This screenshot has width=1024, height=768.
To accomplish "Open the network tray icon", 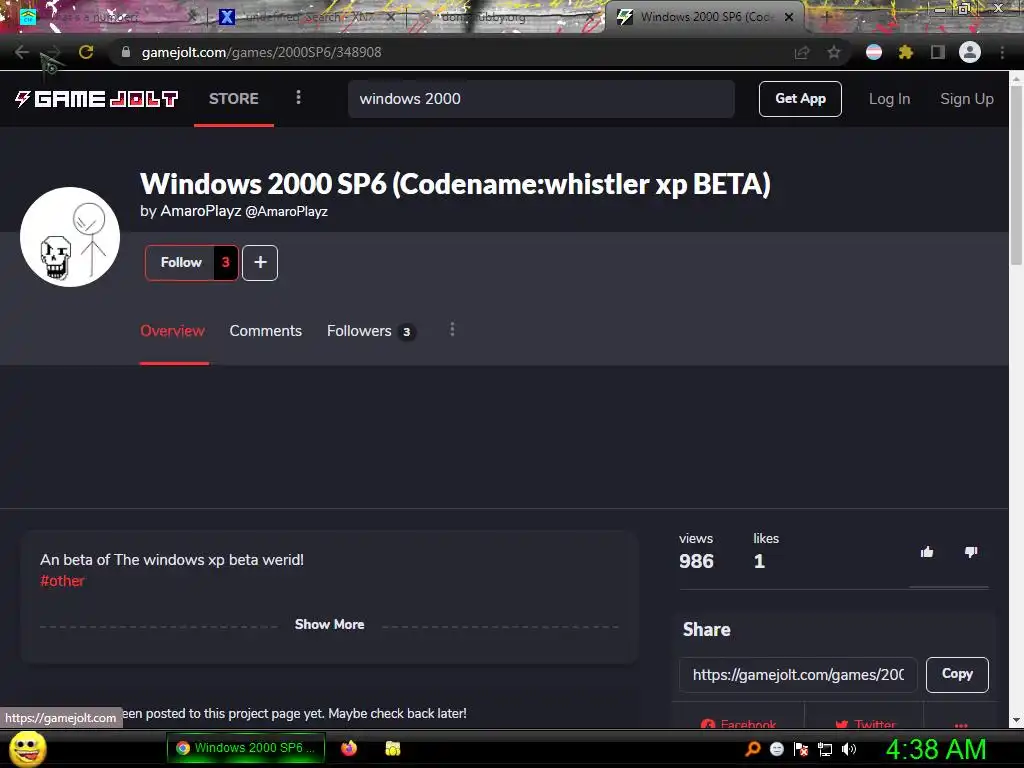I will pyautogui.click(x=825, y=749).
